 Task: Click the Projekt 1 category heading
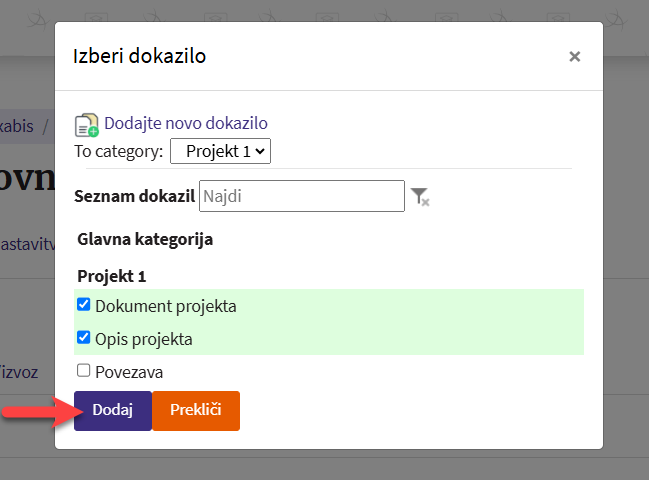(x=111, y=276)
